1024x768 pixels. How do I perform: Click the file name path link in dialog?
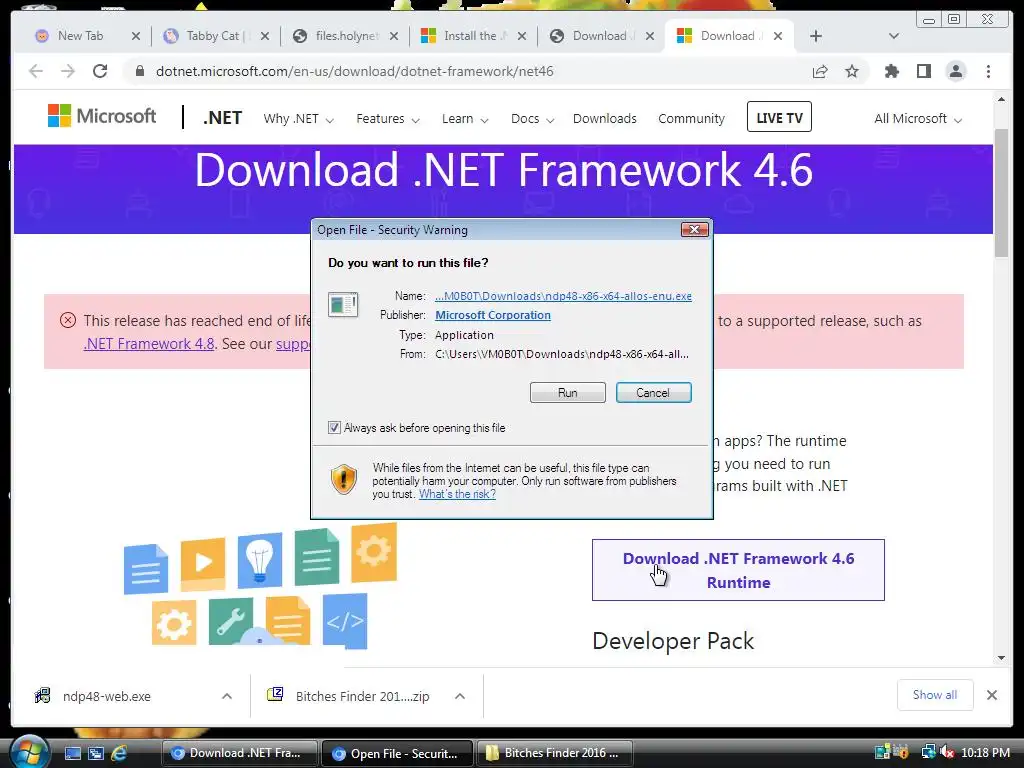[x=563, y=296]
